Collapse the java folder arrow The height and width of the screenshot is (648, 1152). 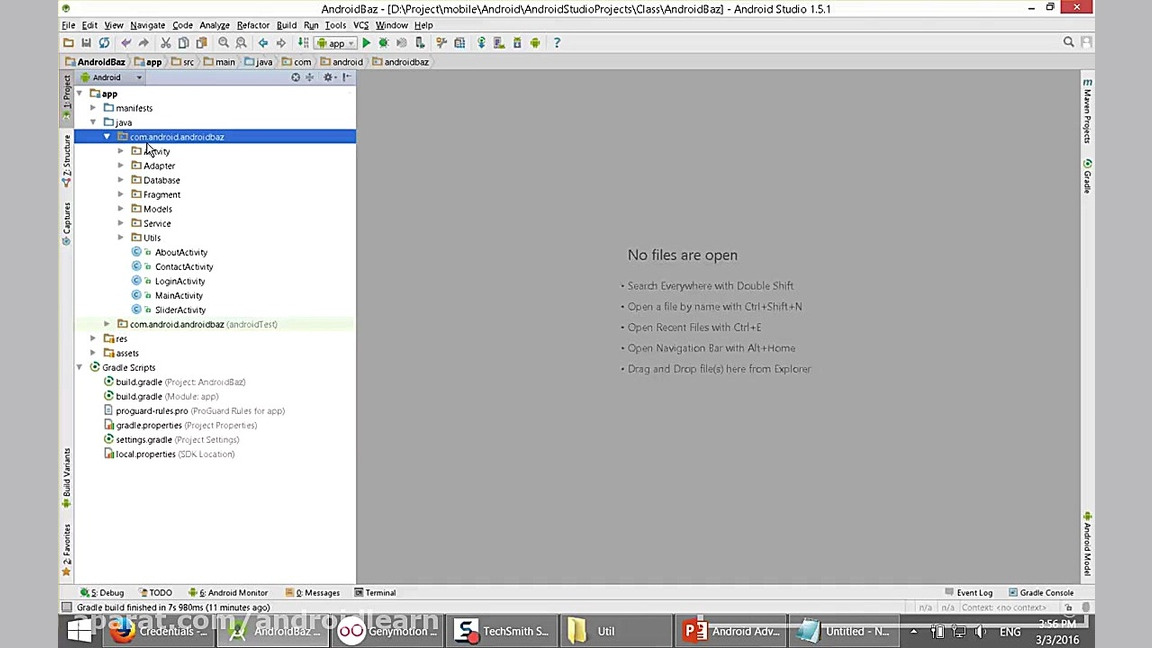(x=93, y=122)
